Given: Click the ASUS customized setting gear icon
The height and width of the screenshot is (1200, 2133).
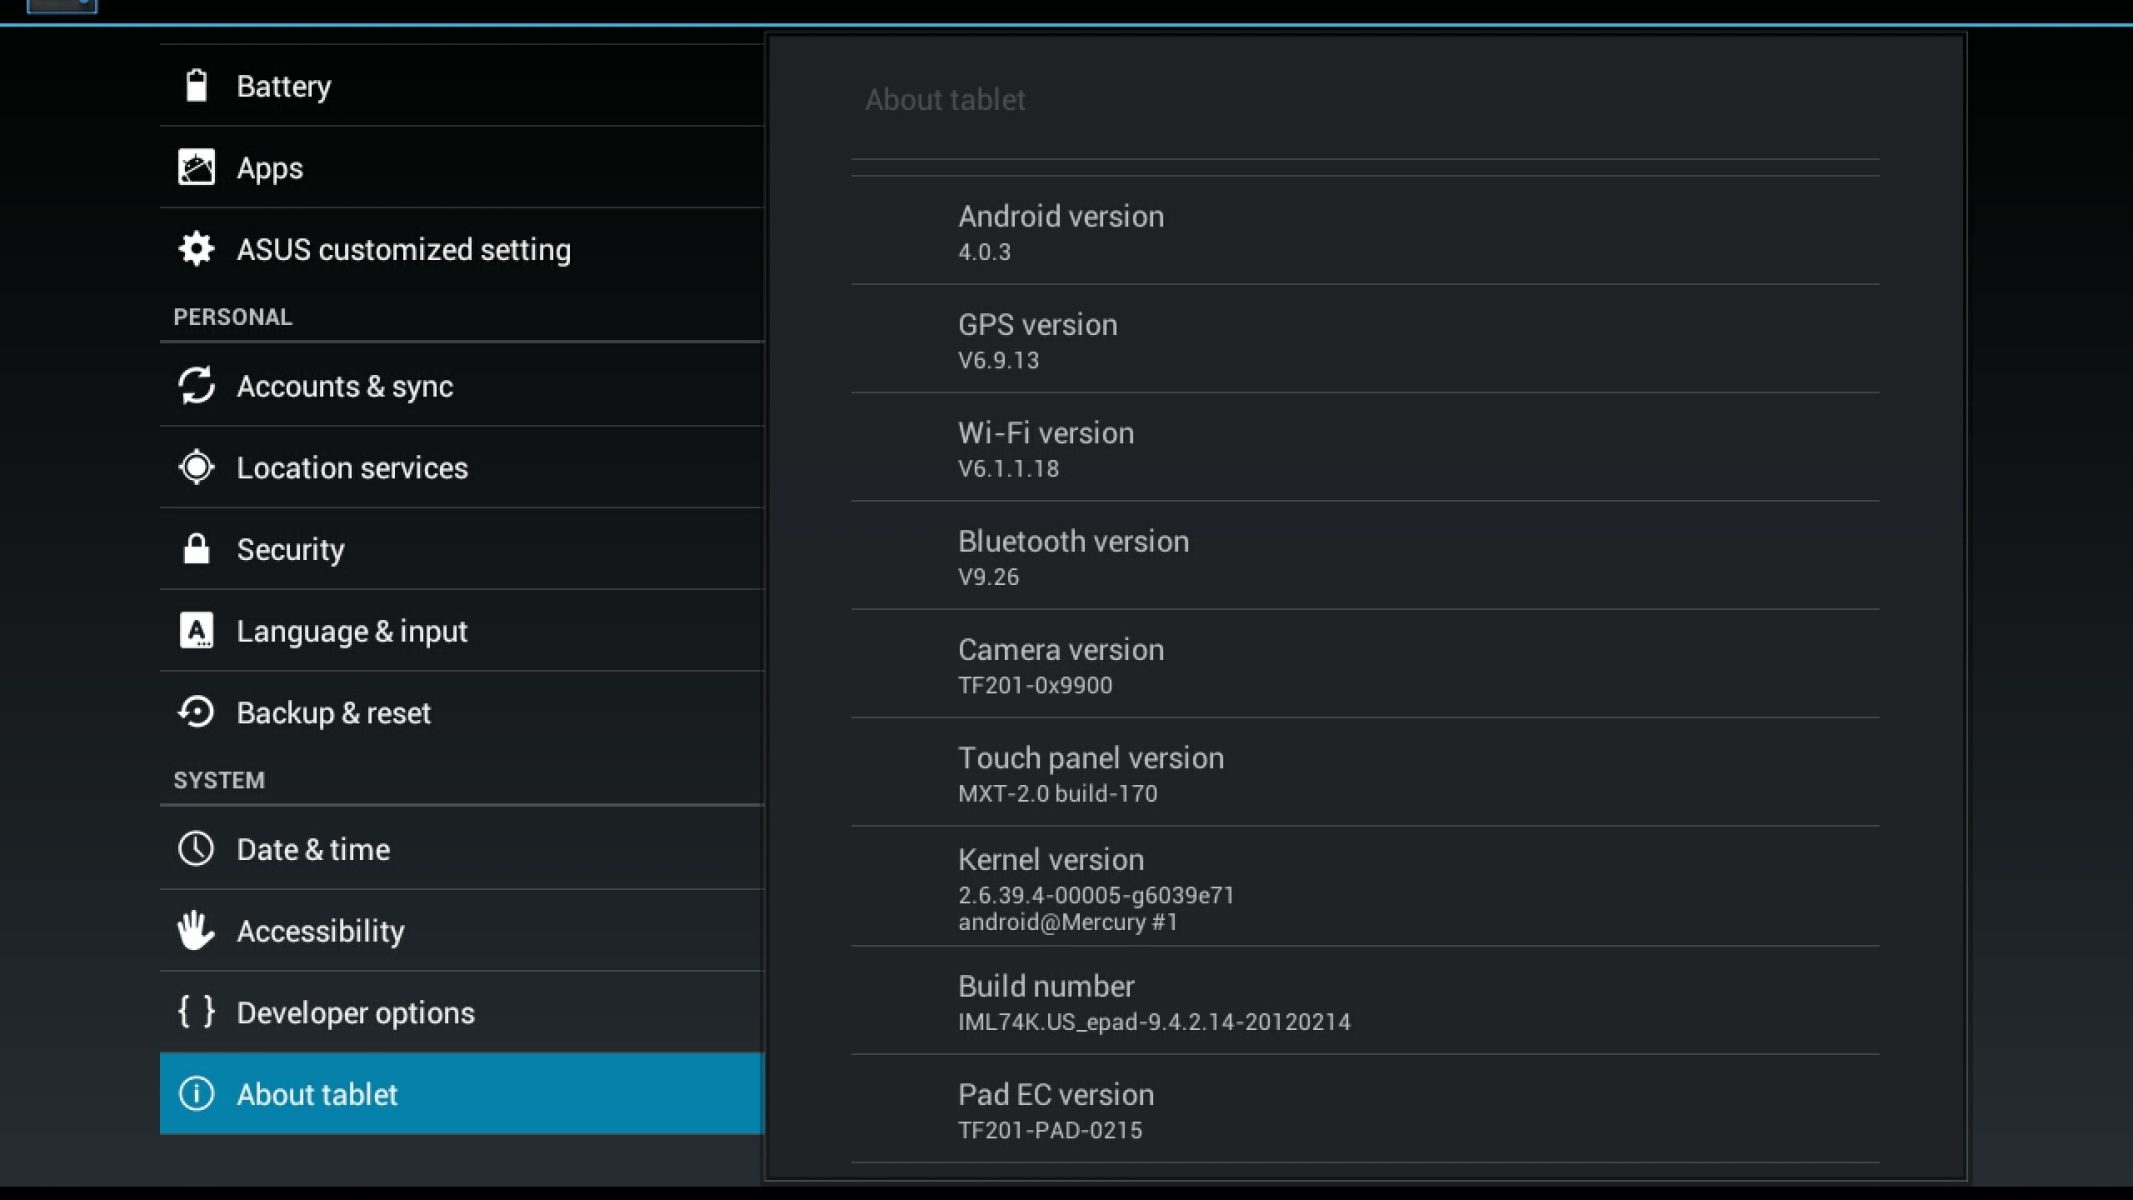Looking at the screenshot, I should (x=196, y=249).
